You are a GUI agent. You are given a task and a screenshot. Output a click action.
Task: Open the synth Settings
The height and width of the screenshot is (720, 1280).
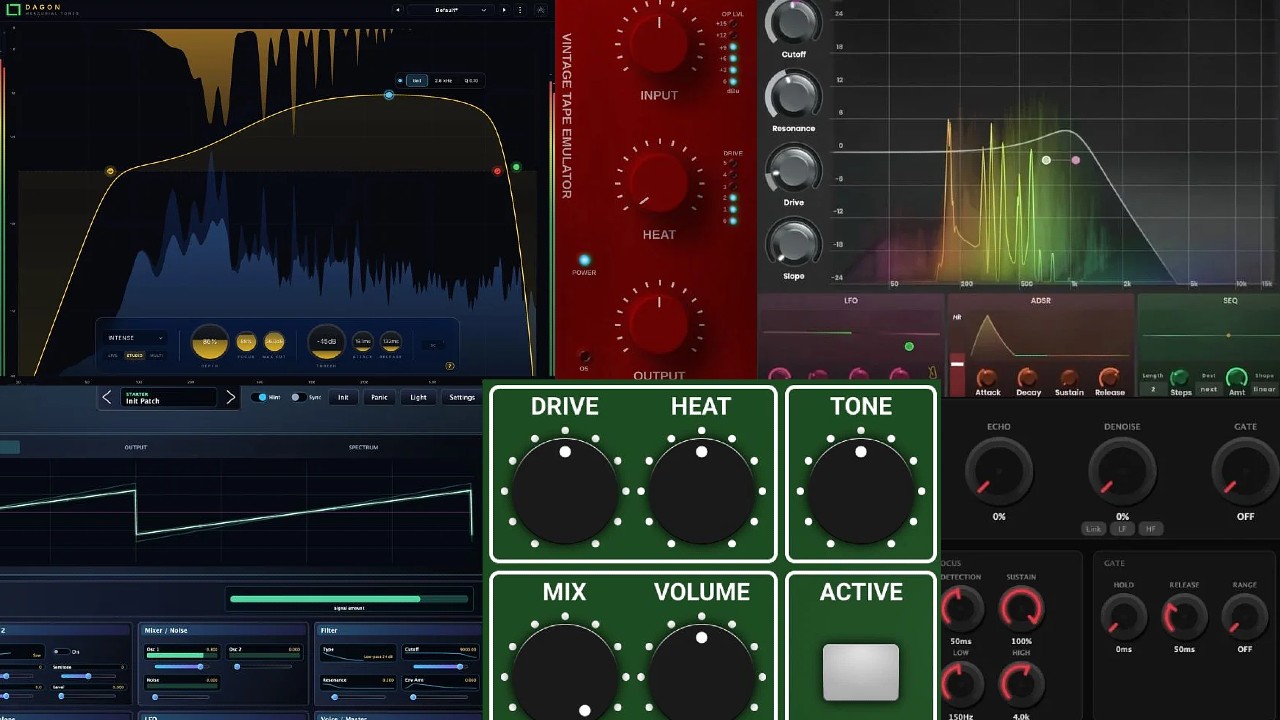462,397
